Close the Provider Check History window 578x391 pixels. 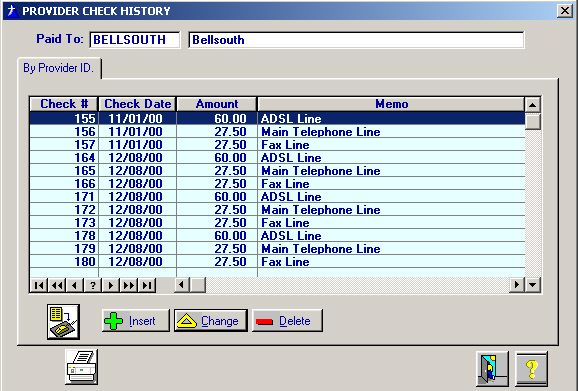[565, 11]
